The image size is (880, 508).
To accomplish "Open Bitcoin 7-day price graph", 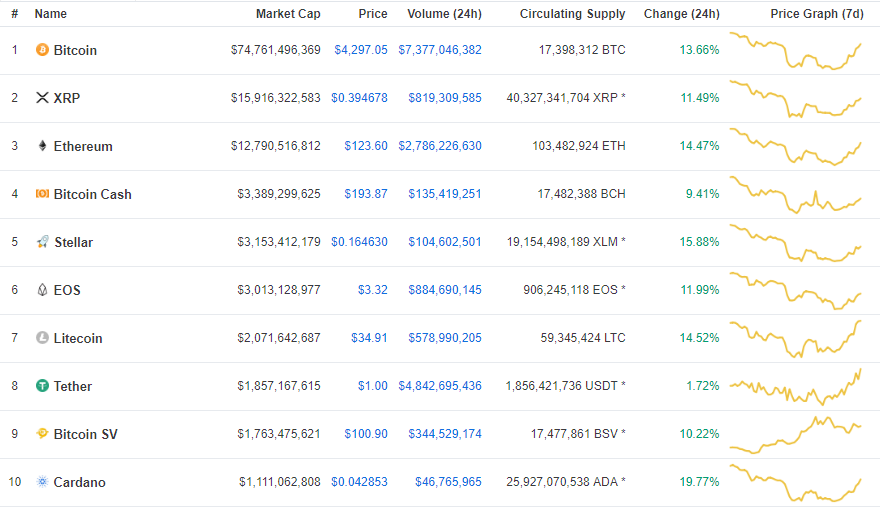I will click(796, 51).
